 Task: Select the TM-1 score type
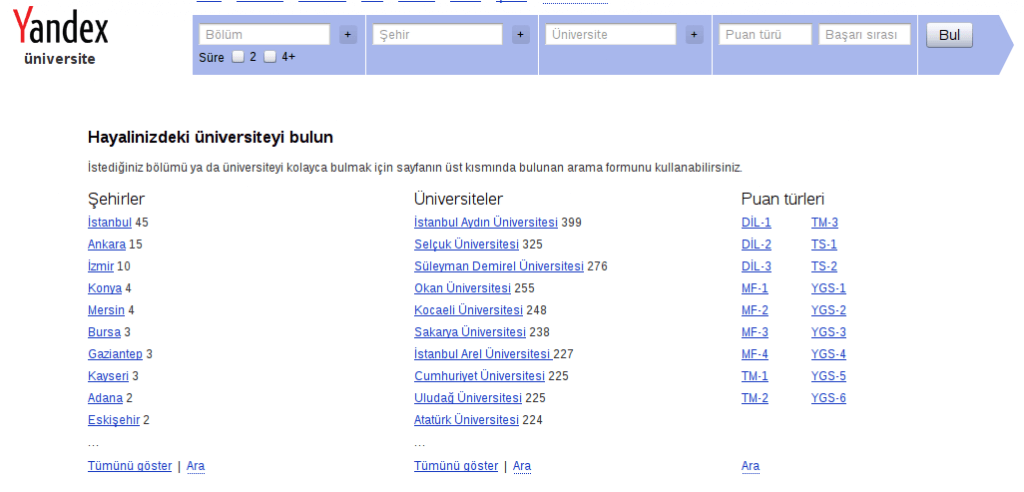pyautogui.click(x=755, y=376)
